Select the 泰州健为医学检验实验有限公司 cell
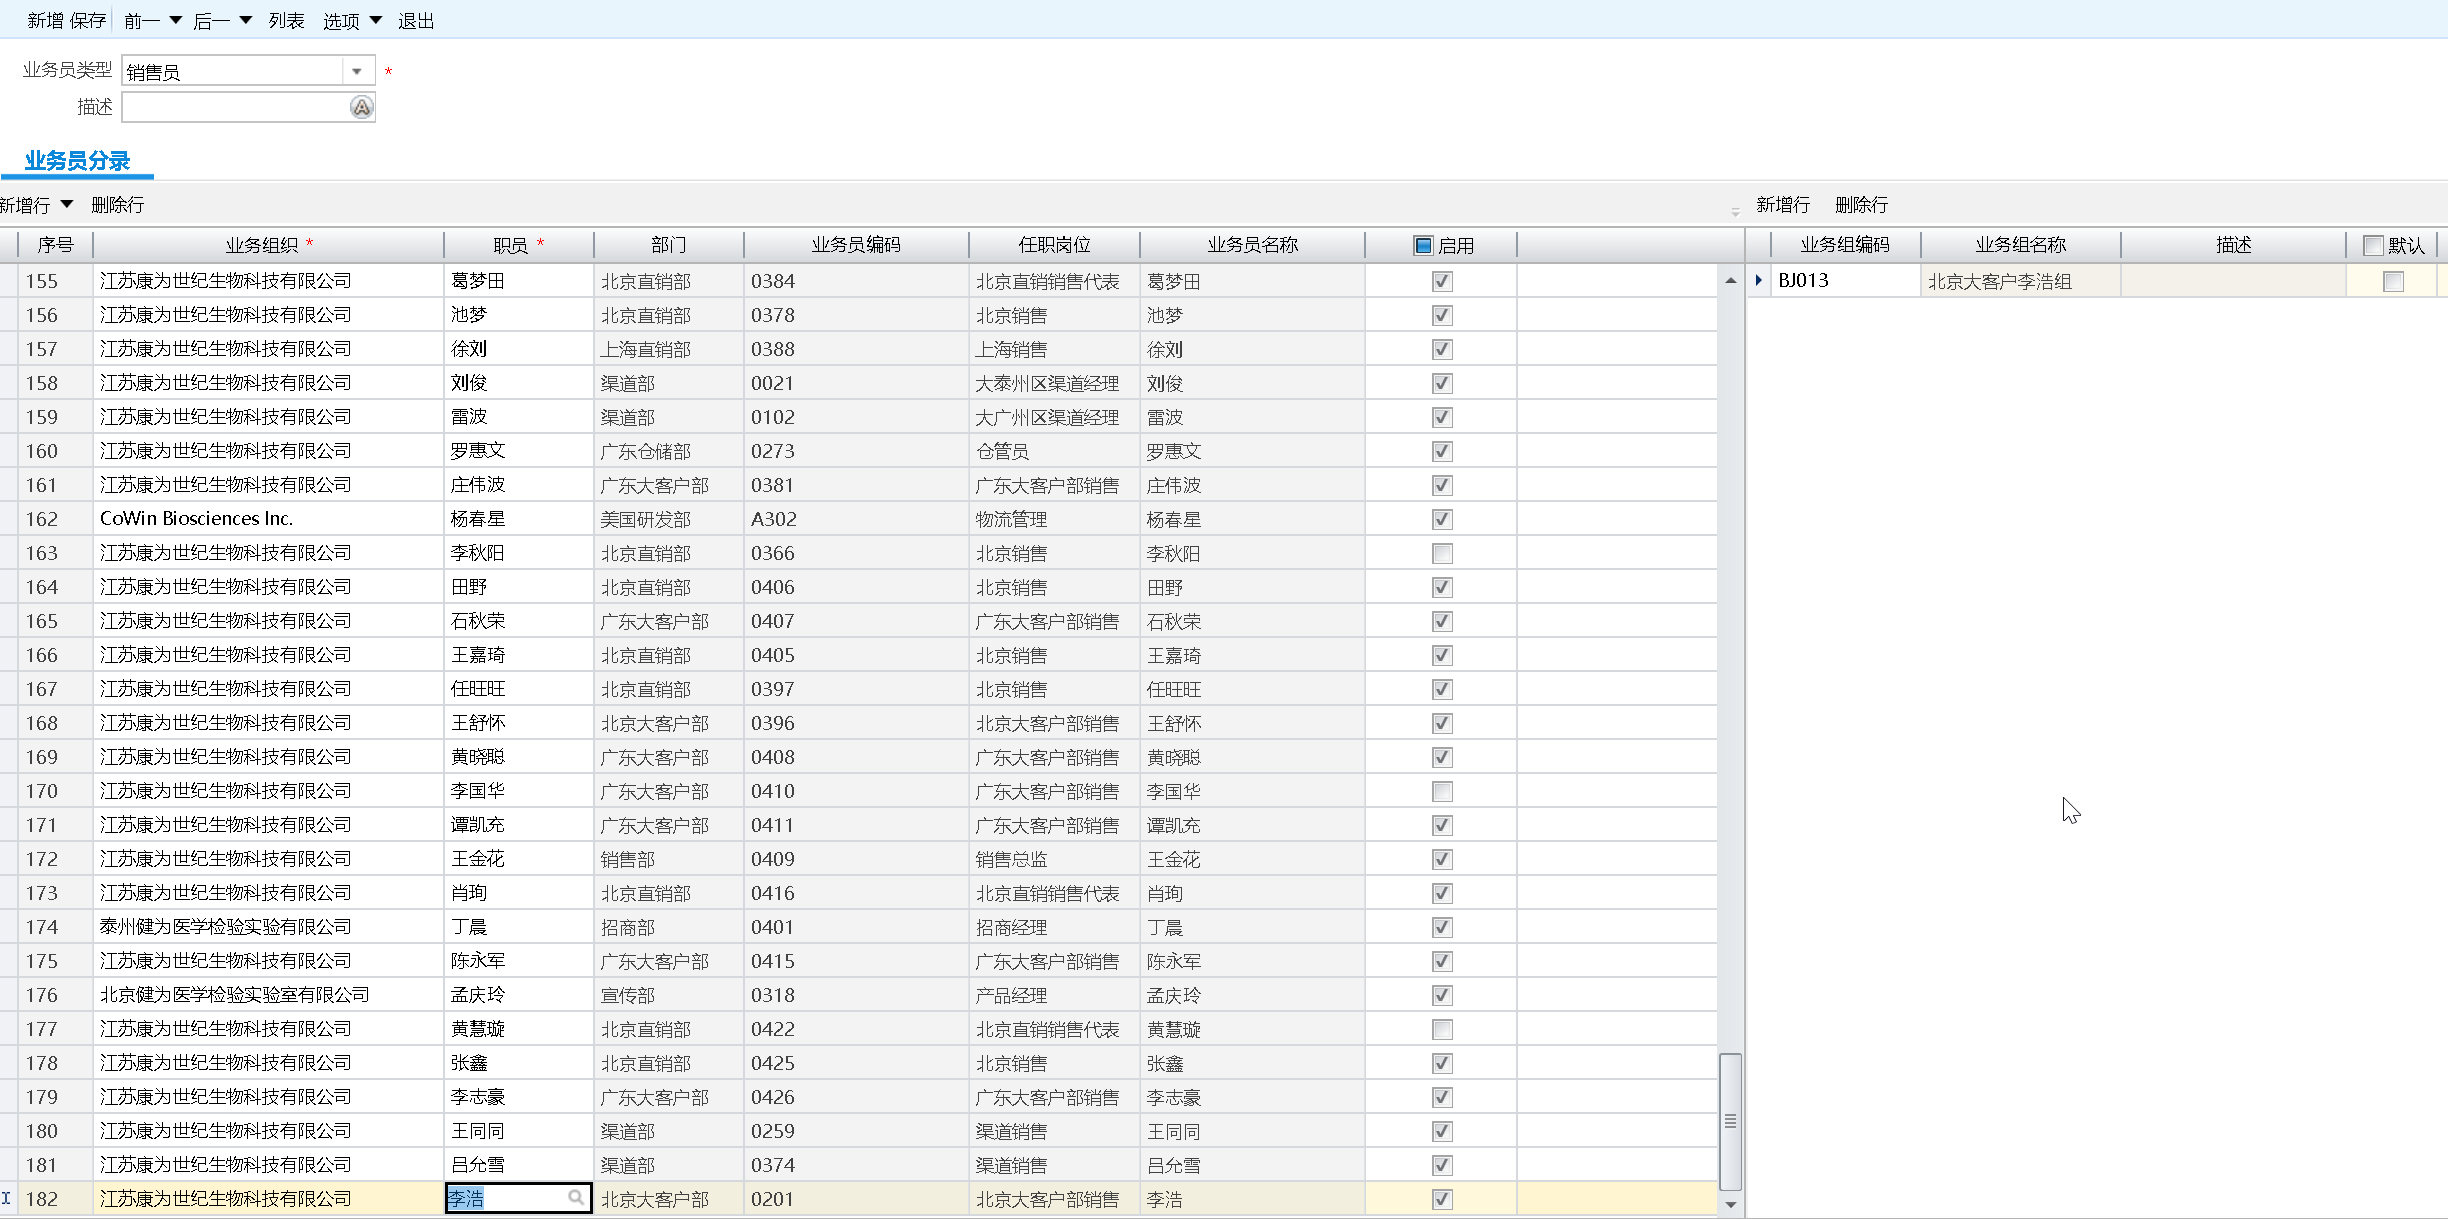The width and height of the screenshot is (2448, 1219). click(x=268, y=927)
